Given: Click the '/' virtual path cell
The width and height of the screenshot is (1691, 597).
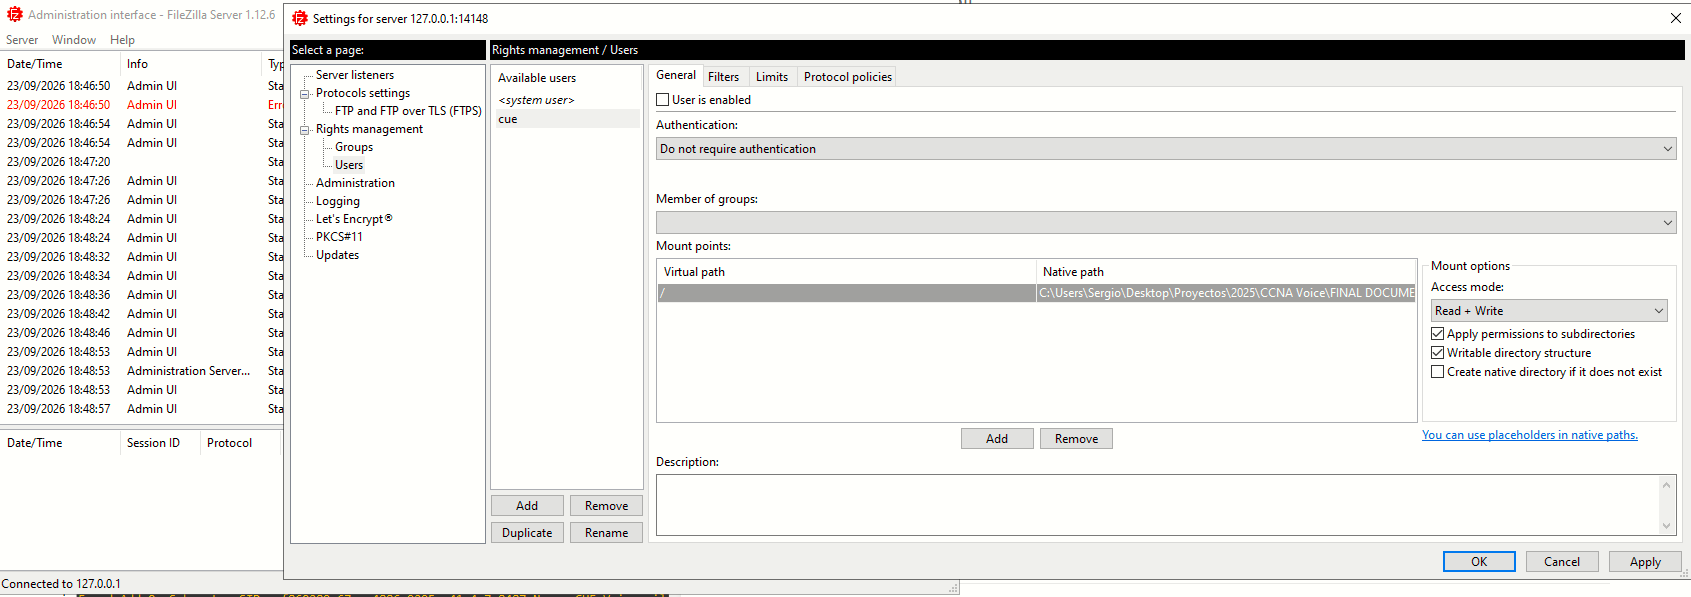Looking at the screenshot, I should 847,293.
